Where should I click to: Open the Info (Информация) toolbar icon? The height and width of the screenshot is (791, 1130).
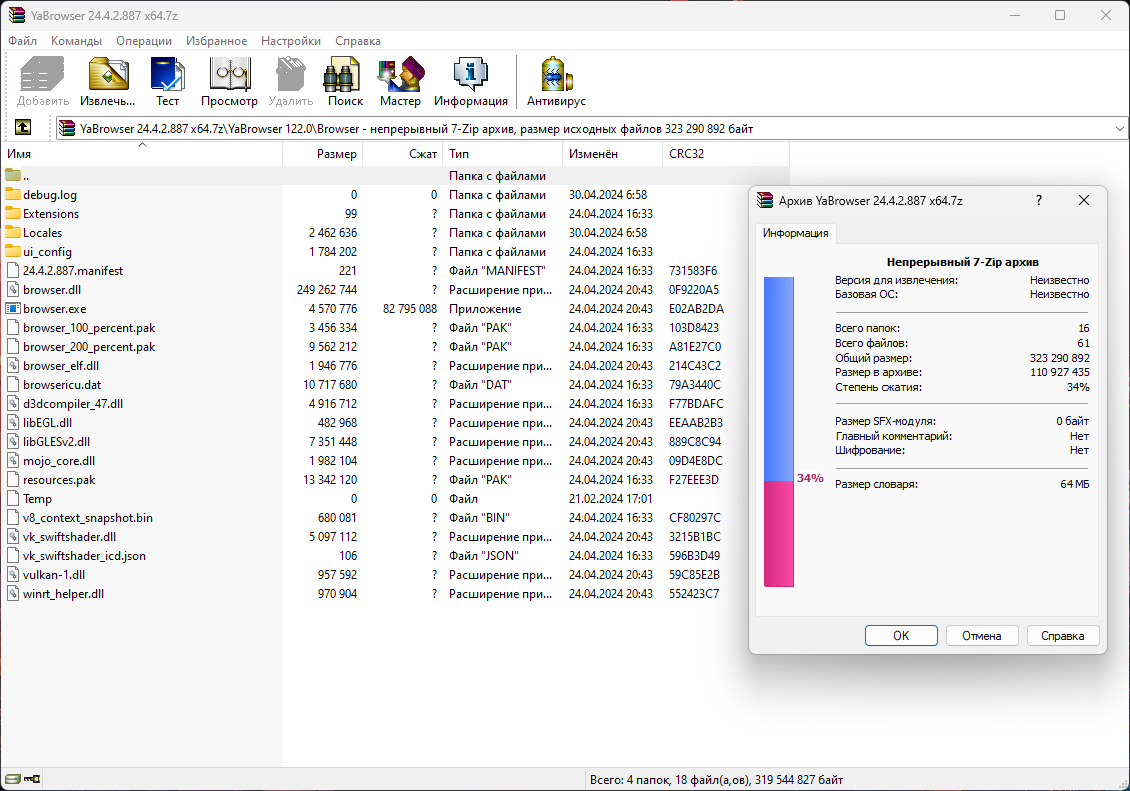tap(471, 75)
